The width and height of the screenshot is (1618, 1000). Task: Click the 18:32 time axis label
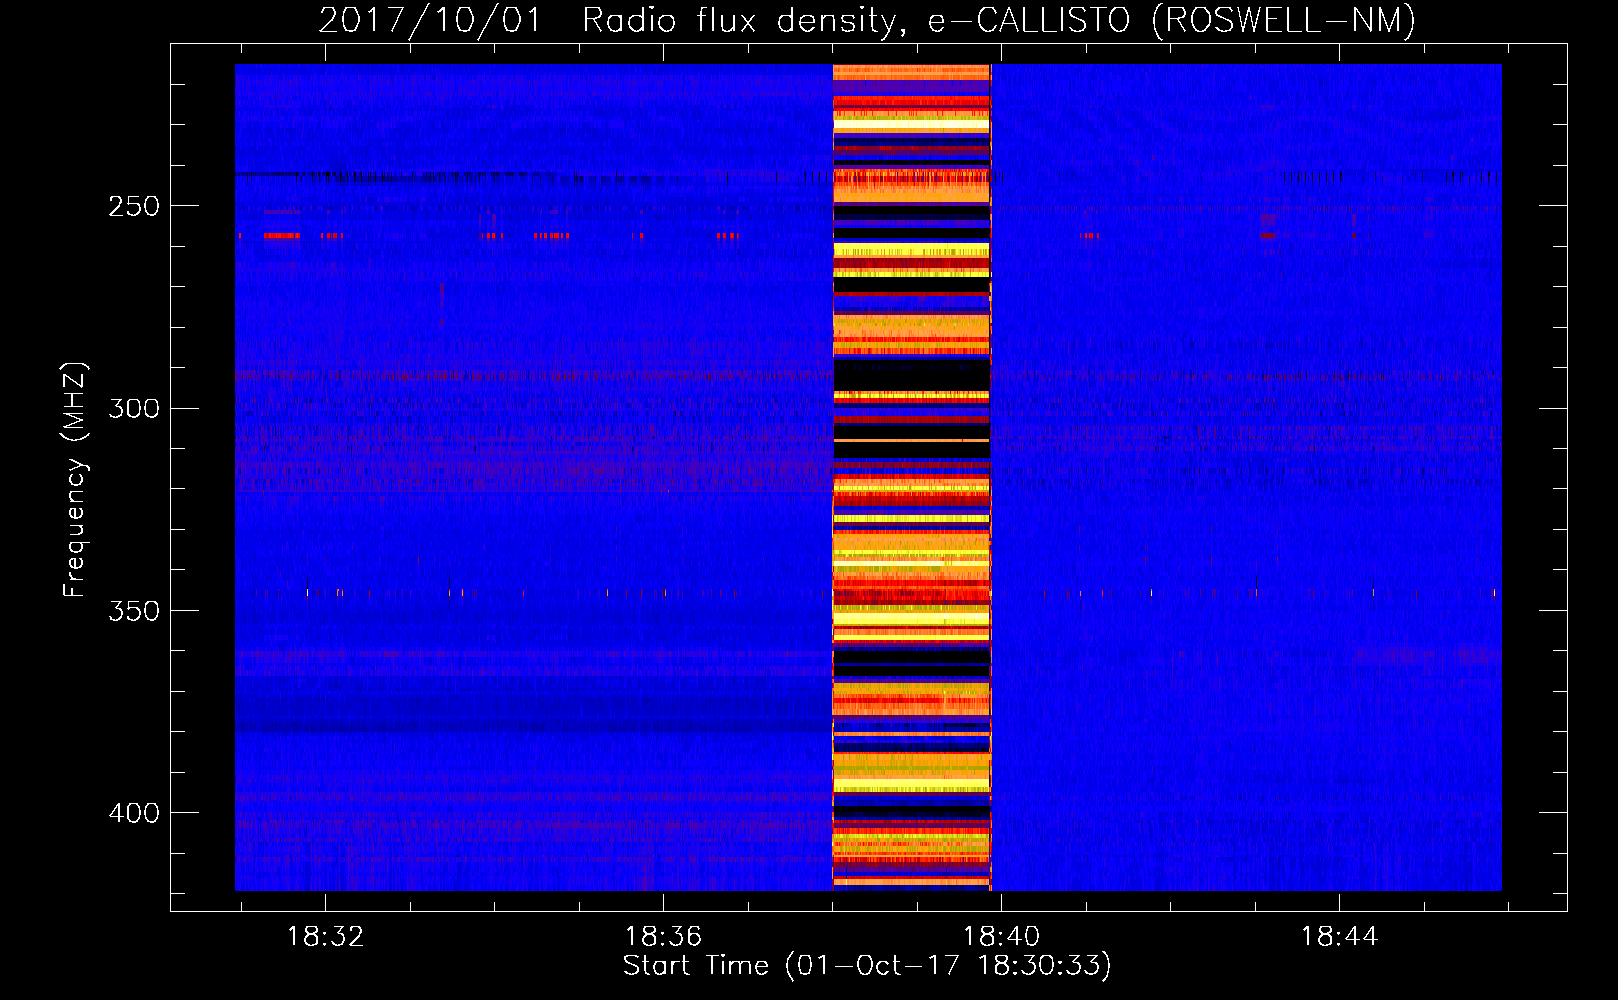(325, 937)
